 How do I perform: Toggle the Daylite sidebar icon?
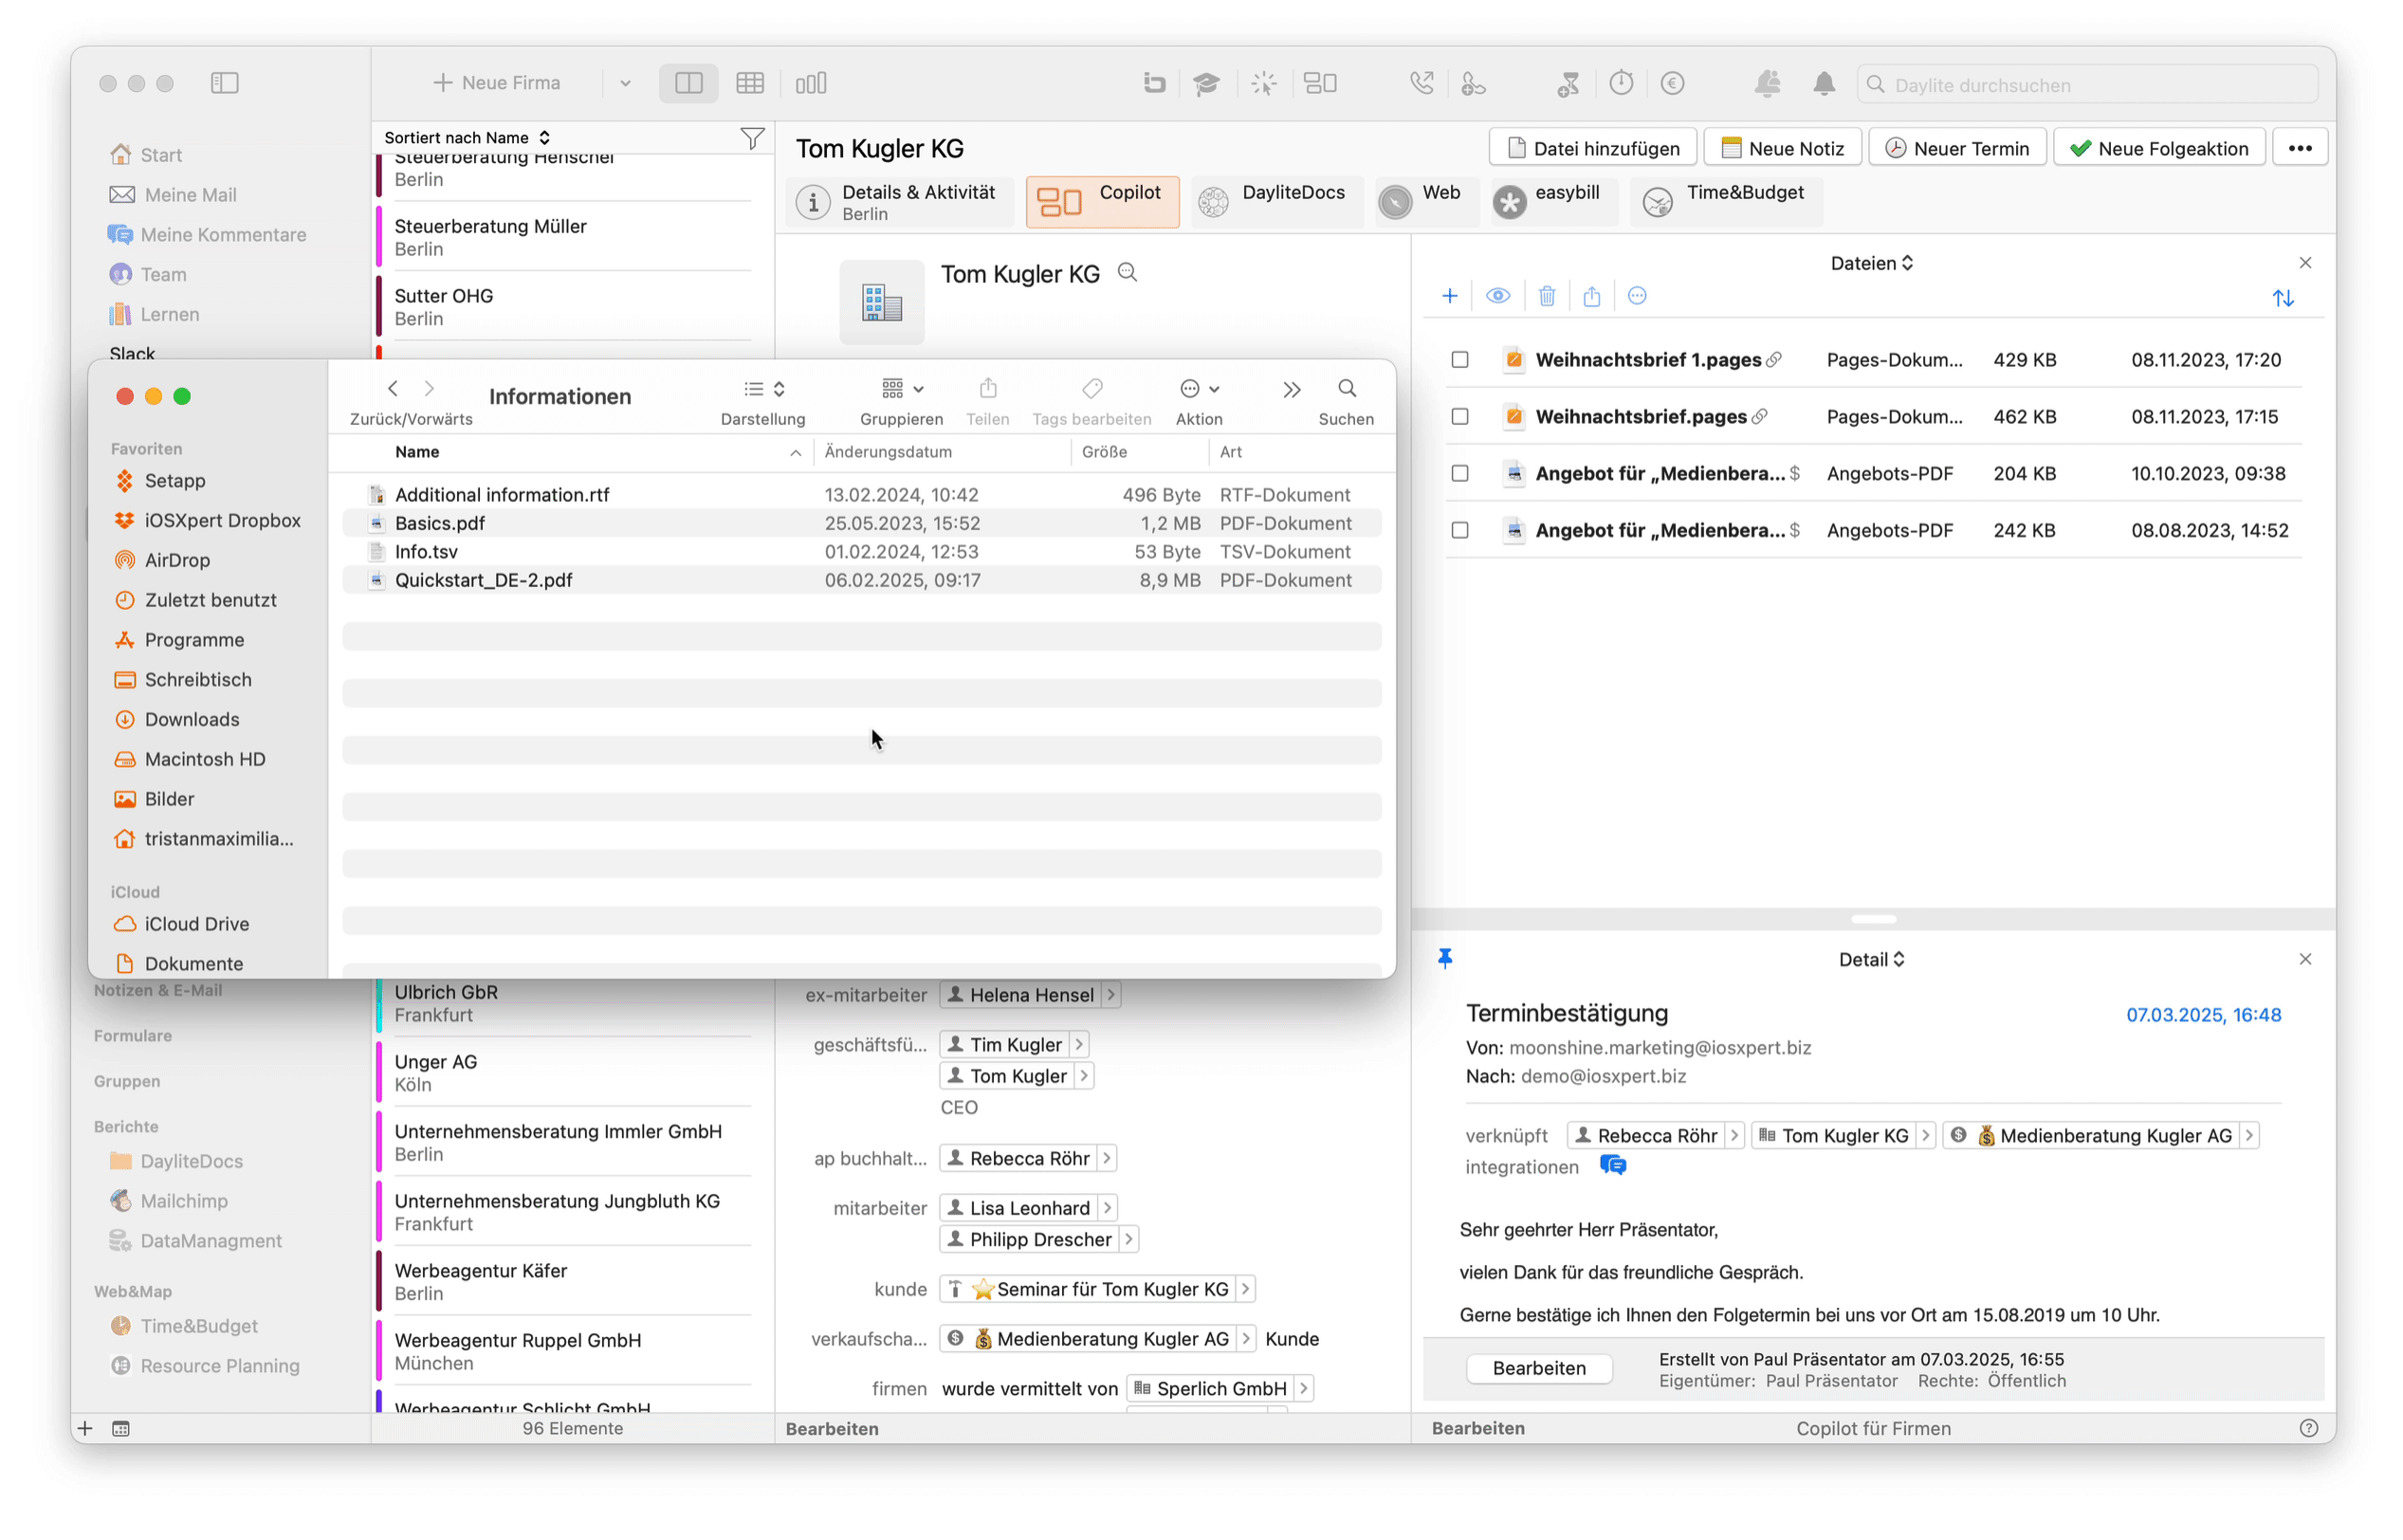click(224, 83)
